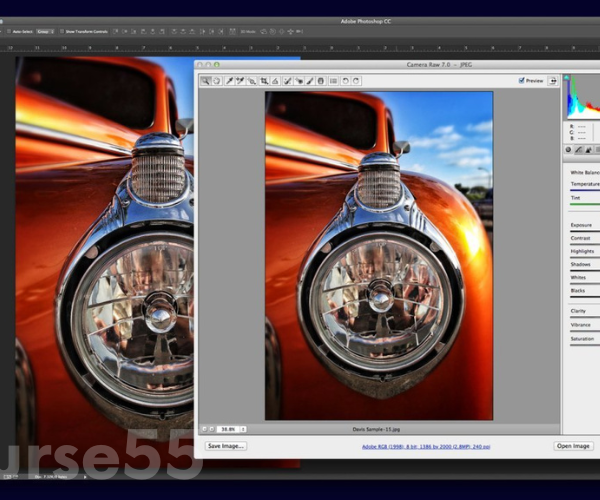Open the Auto-Select Group dropdown
Image resolution: width=600 pixels, height=500 pixels.
click(x=45, y=31)
